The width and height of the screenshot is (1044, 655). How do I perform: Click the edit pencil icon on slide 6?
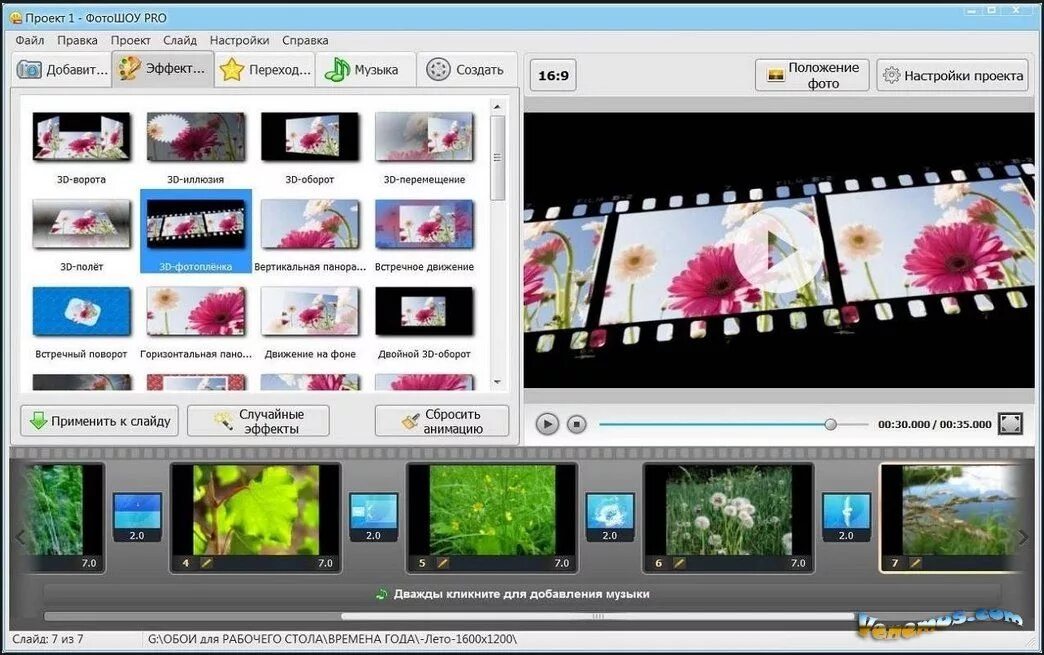coord(678,563)
